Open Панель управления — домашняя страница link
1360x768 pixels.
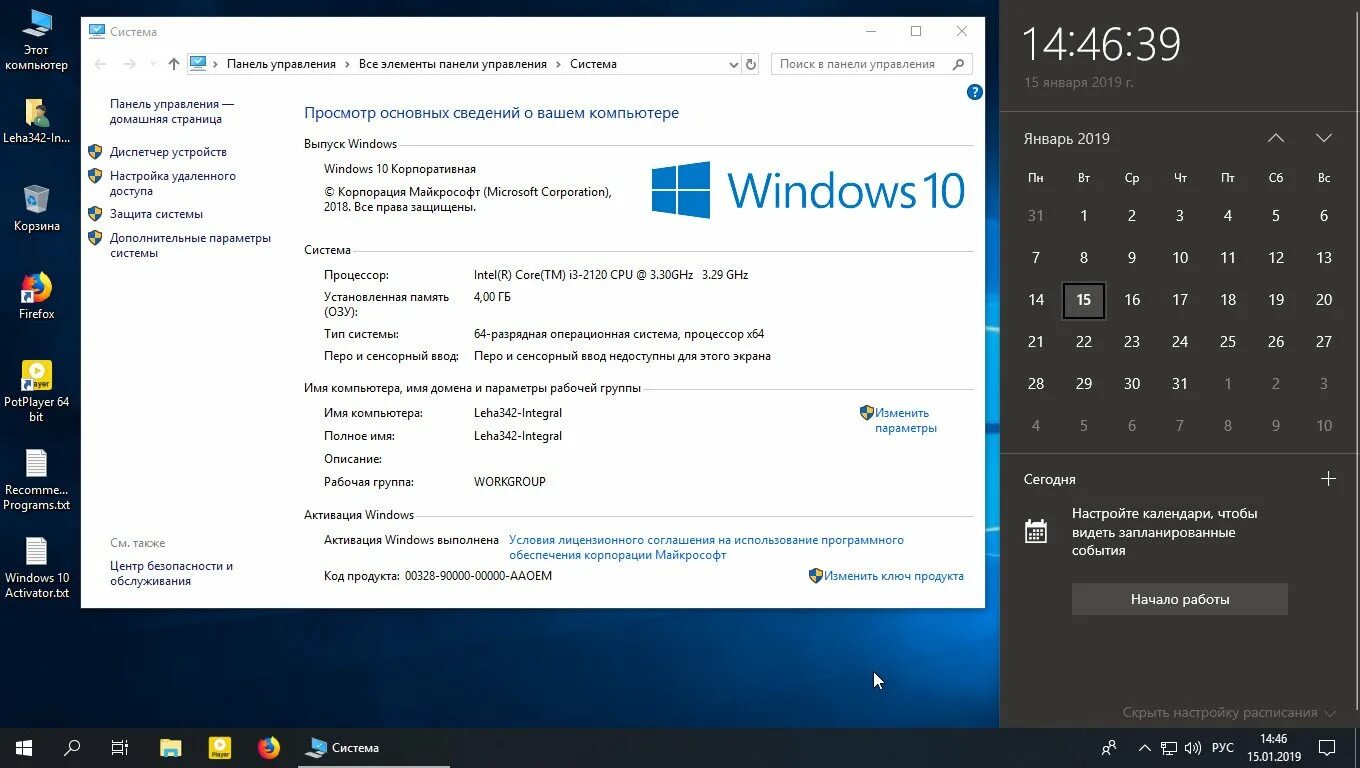click(x=172, y=111)
